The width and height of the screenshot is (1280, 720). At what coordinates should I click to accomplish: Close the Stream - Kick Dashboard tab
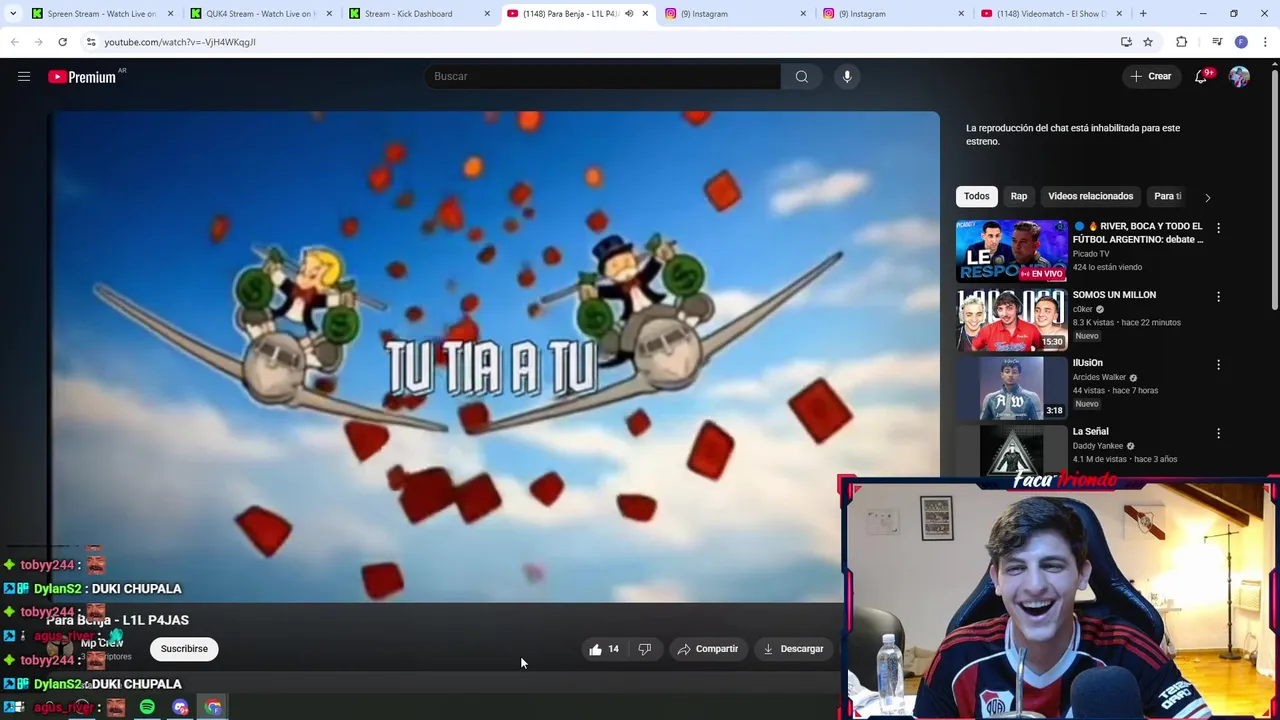coord(487,14)
